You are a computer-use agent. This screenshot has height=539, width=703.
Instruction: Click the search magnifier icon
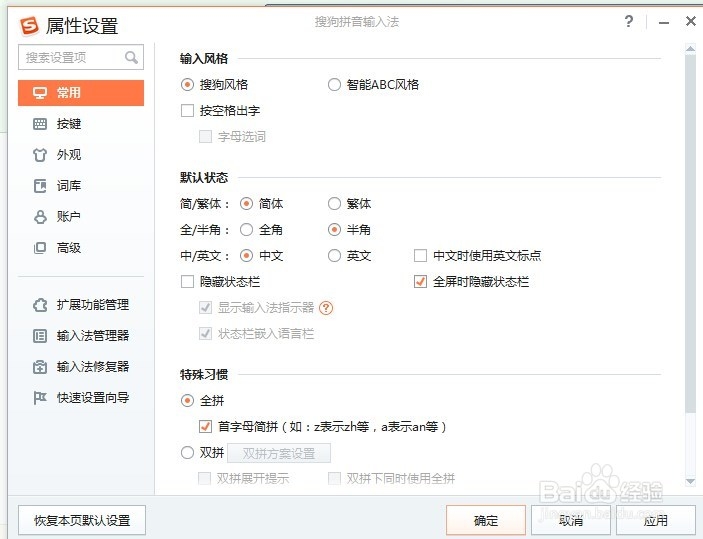click(x=131, y=57)
